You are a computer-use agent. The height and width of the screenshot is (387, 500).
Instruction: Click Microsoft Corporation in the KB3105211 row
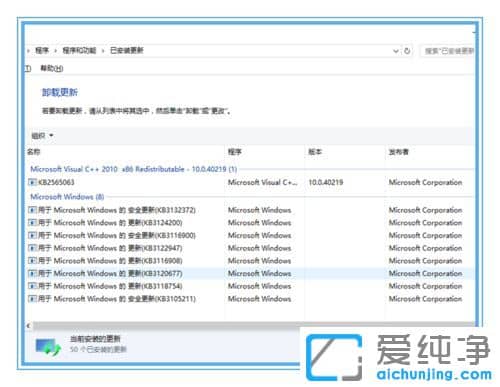[425, 299]
